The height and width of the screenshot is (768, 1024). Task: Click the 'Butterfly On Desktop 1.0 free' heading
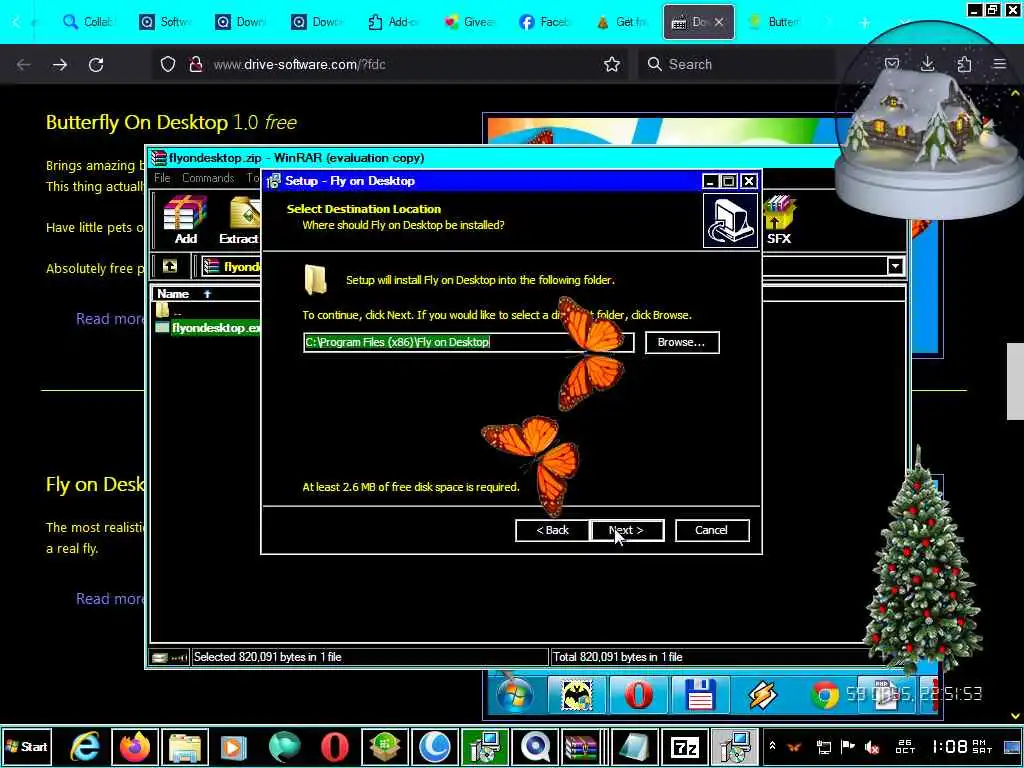[x=171, y=122]
